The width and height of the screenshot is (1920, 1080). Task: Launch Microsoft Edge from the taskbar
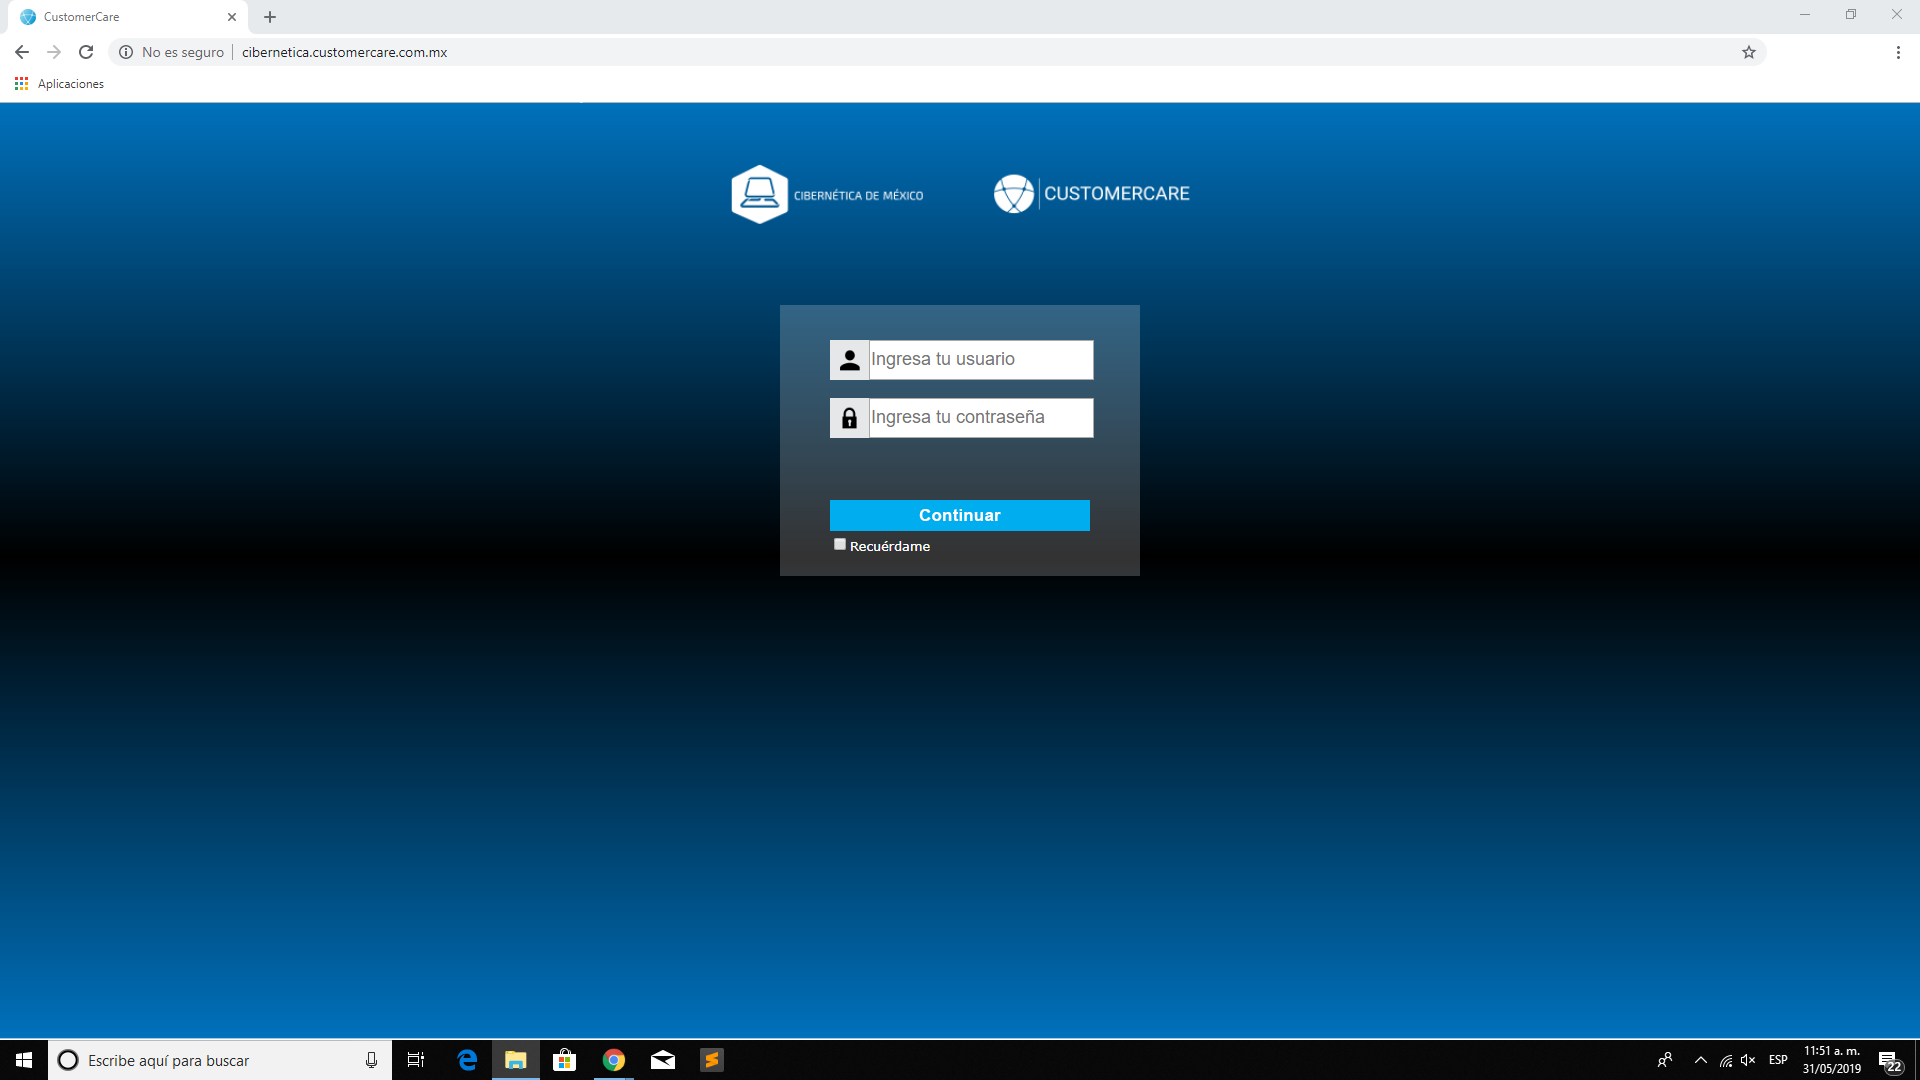pyautogui.click(x=467, y=1060)
